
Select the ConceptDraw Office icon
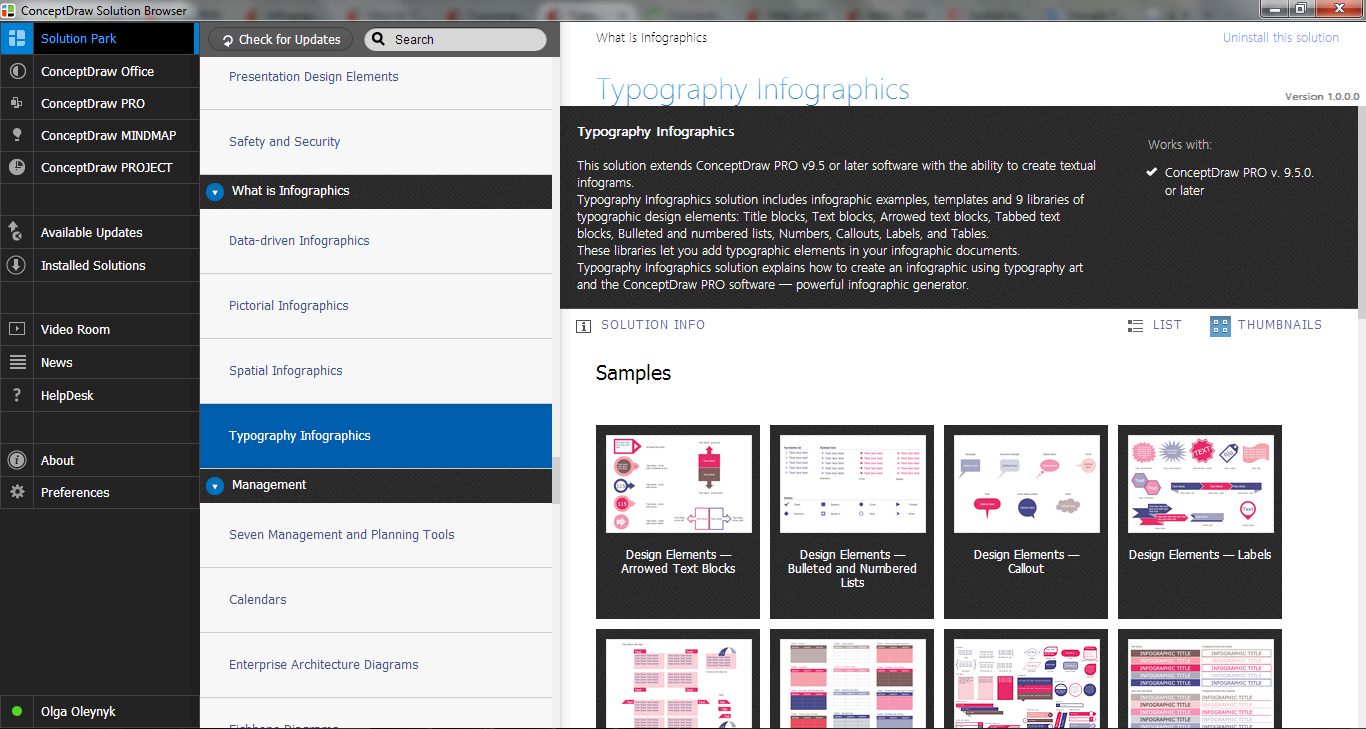click(x=17, y=72)
